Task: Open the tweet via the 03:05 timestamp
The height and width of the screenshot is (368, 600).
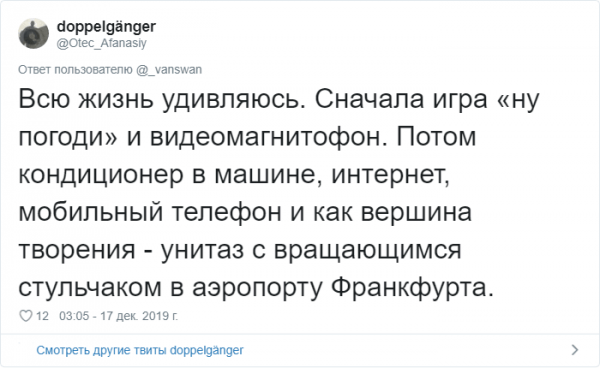Action: [x=74, y=316]
